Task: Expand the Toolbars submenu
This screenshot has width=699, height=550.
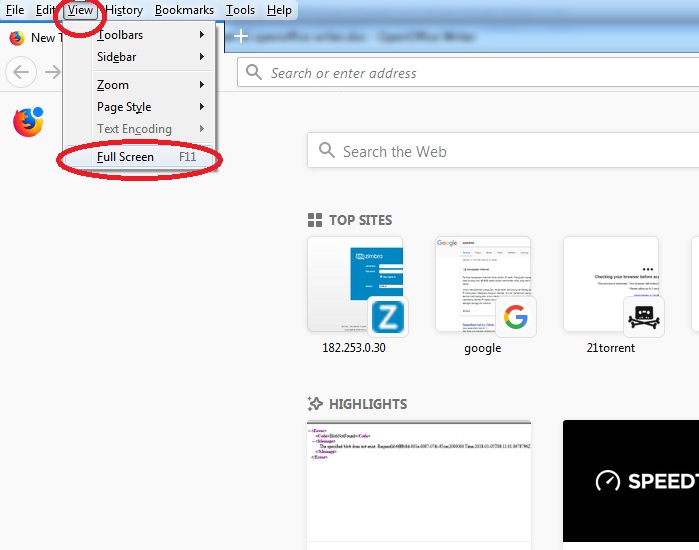Action: (151, 35)
